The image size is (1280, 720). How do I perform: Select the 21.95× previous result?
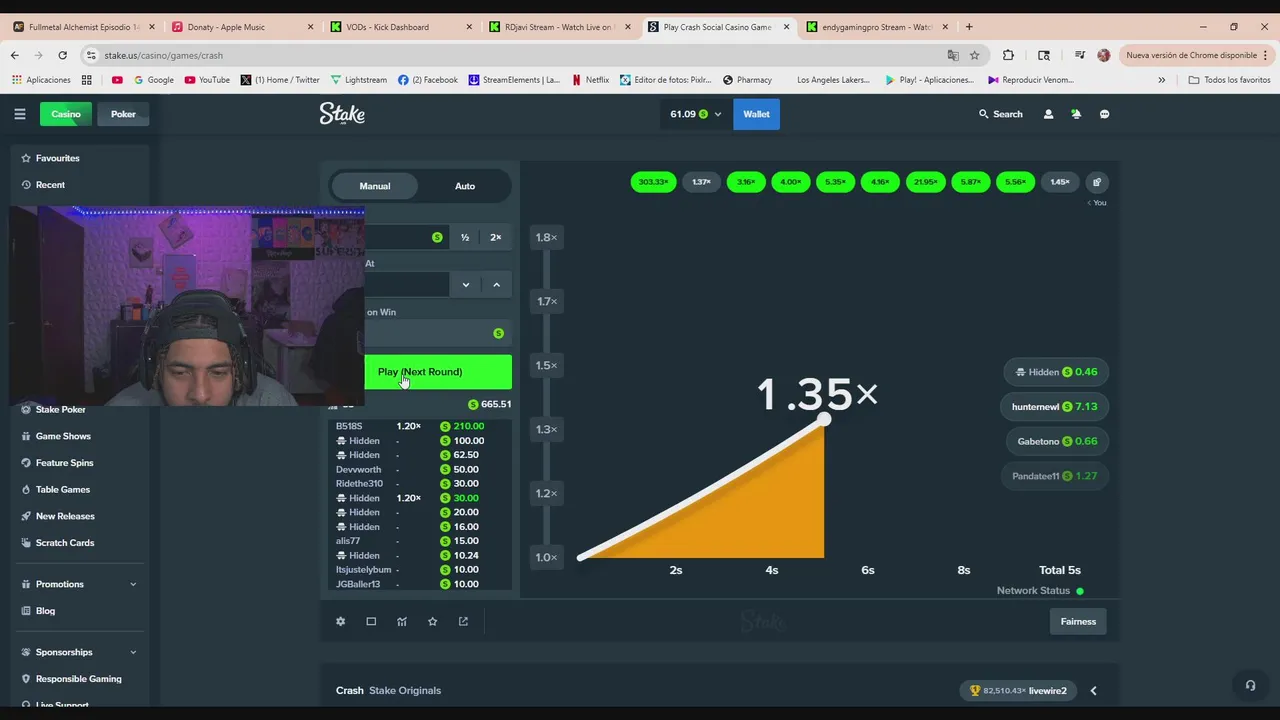(925, 182)
